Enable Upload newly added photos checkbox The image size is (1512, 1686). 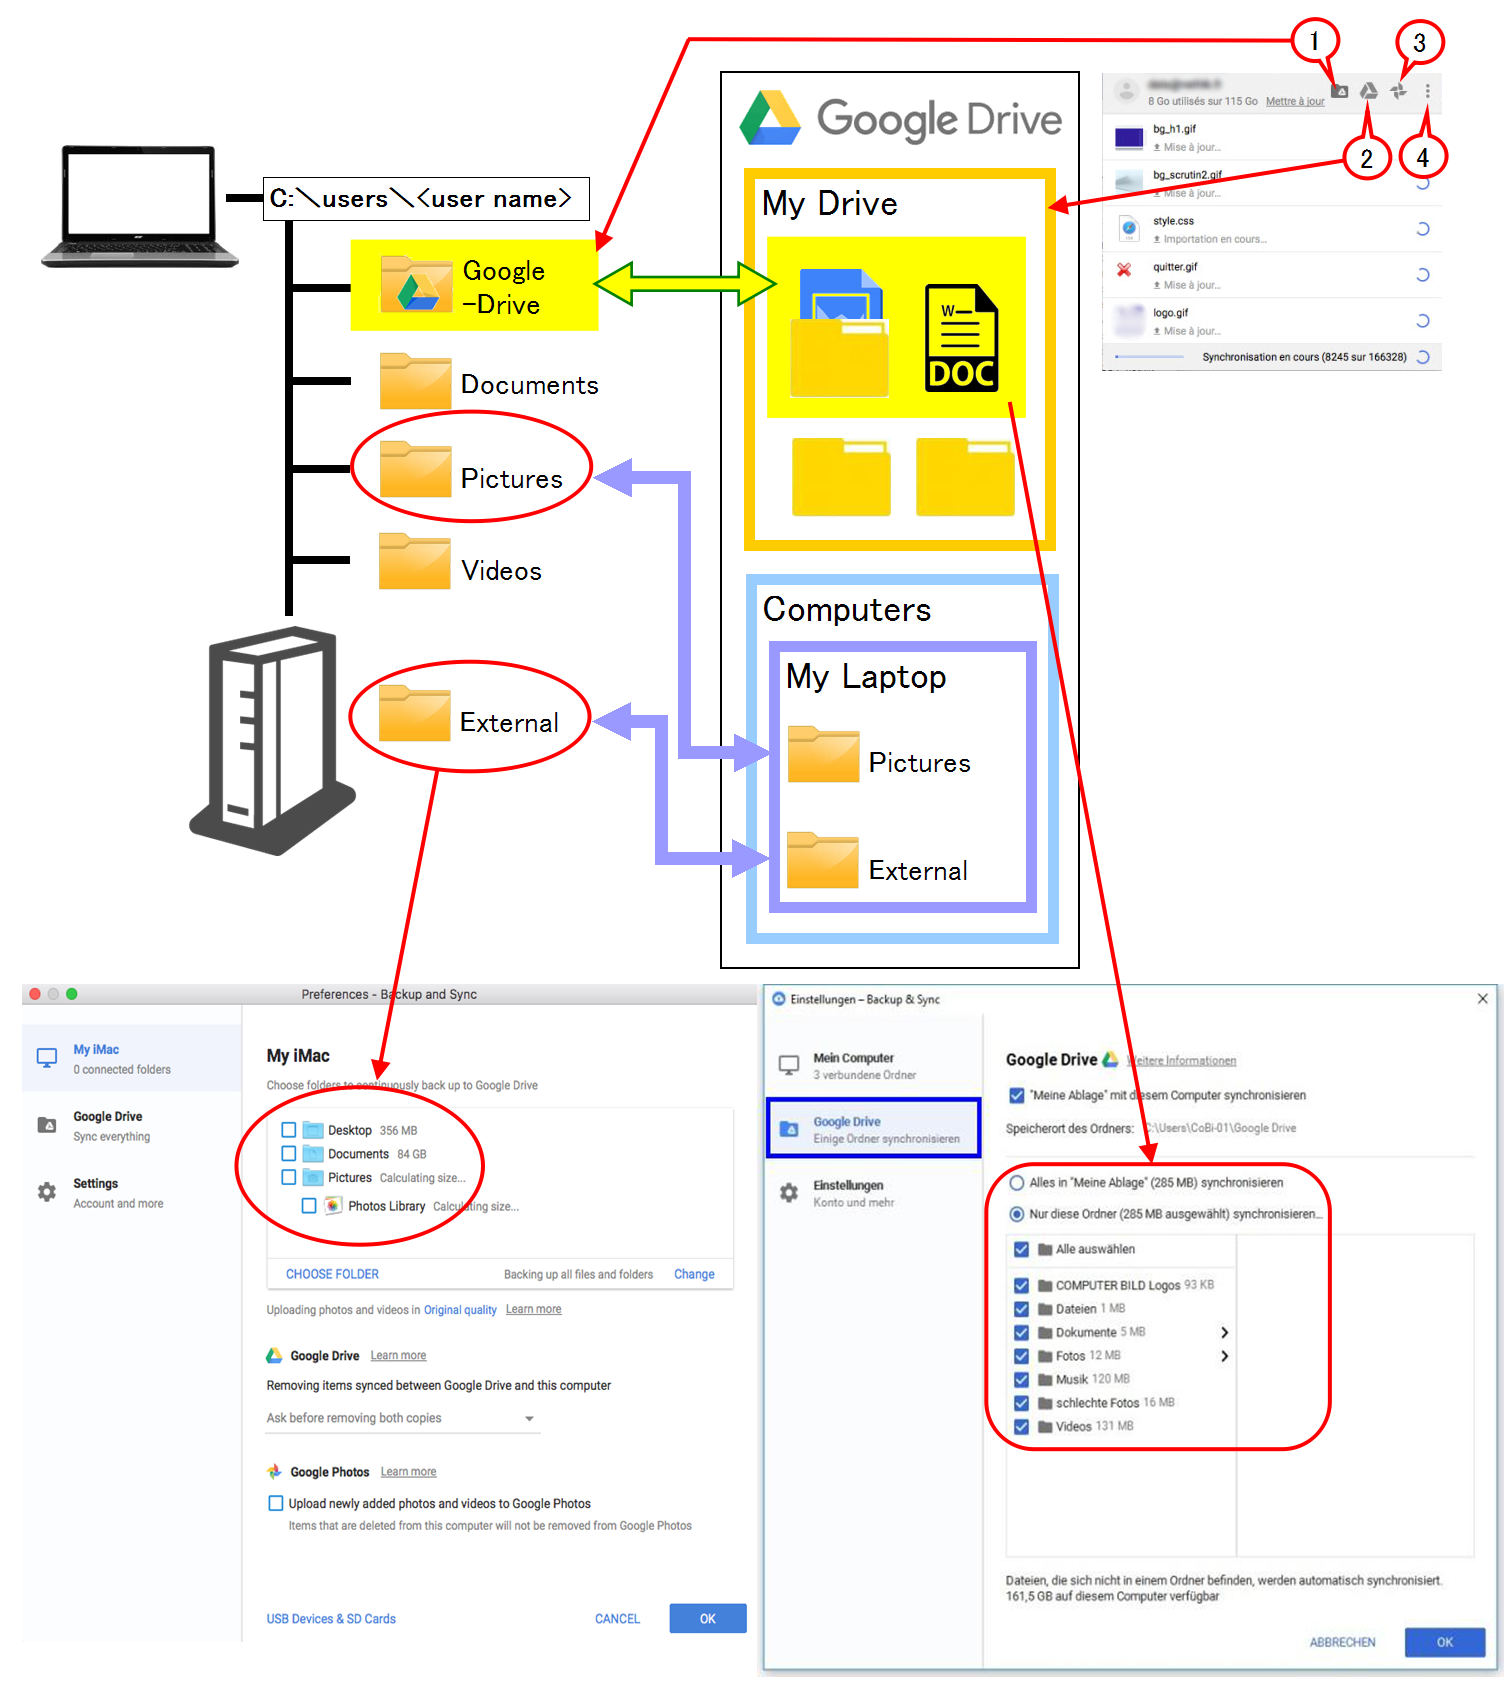[276, 1503]
